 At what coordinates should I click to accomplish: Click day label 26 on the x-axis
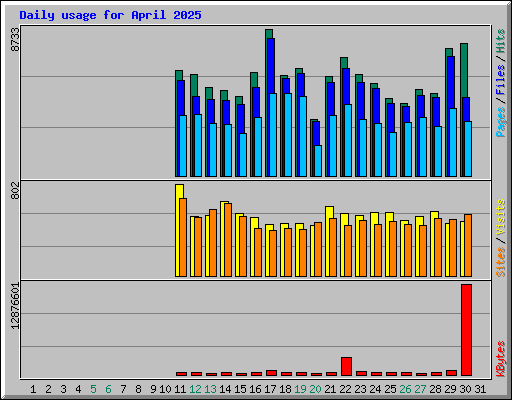tap(405, 389)
